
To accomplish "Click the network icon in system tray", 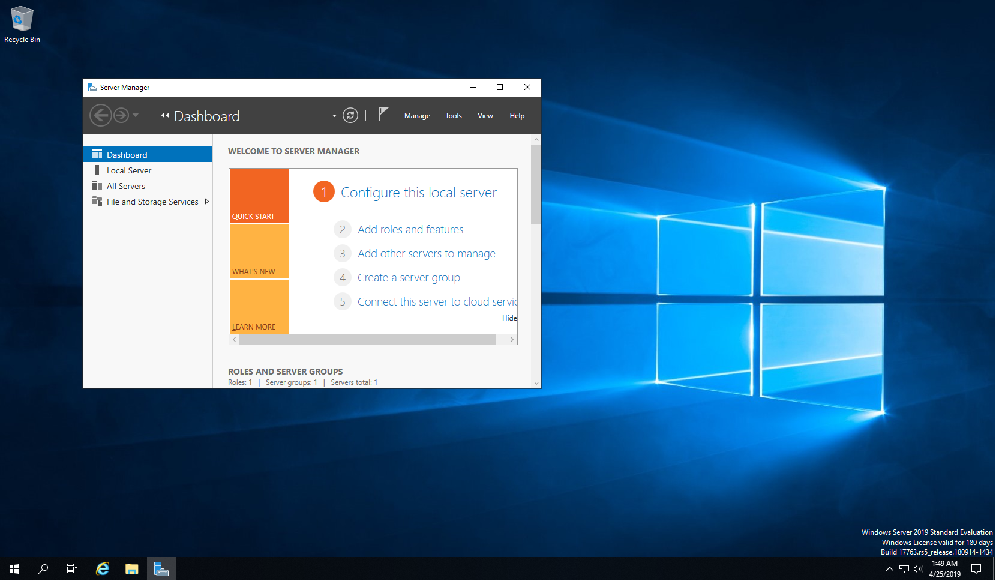I will click(904, 569).
